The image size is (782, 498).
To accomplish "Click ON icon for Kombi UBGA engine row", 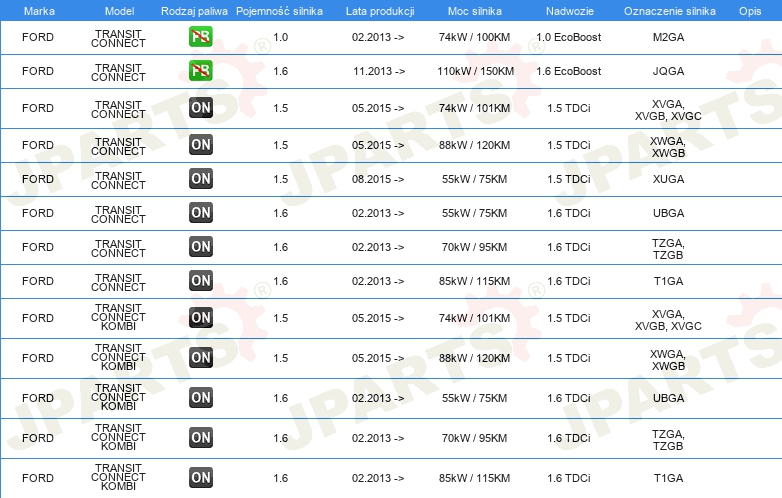I will [x=200, y=398].
